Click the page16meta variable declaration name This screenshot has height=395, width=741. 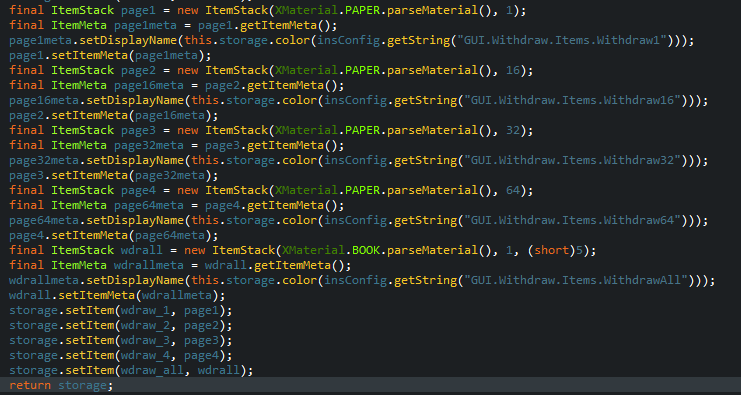tap(148, 86)
